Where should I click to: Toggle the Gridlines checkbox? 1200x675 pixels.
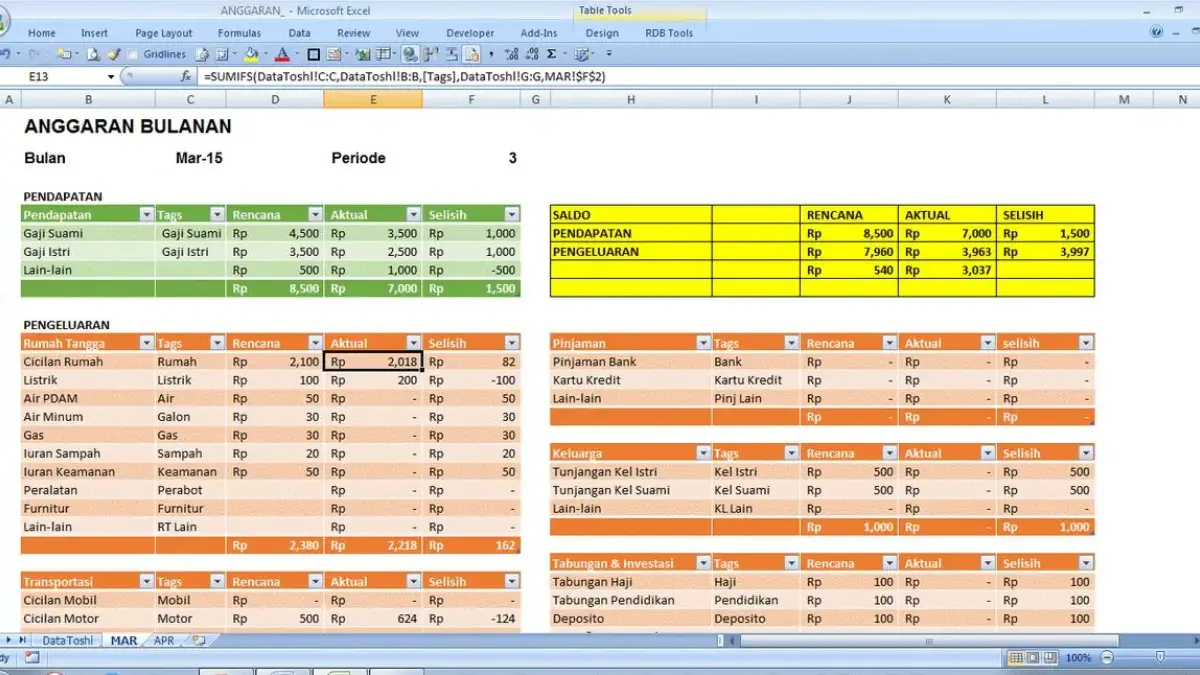pos(132,54)
